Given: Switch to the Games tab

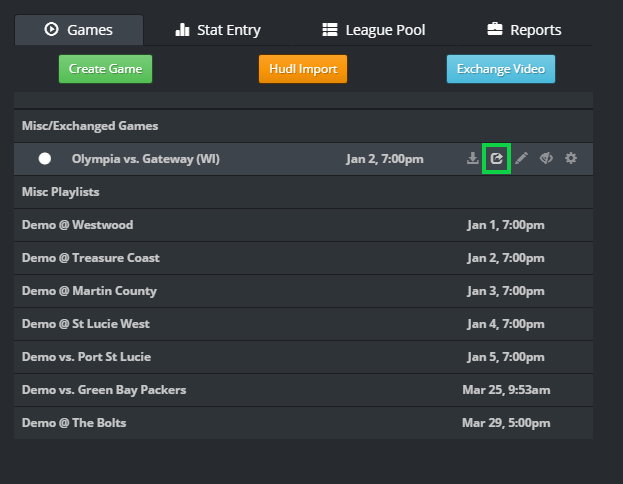Looking at the screenshot, I should 79,30.
